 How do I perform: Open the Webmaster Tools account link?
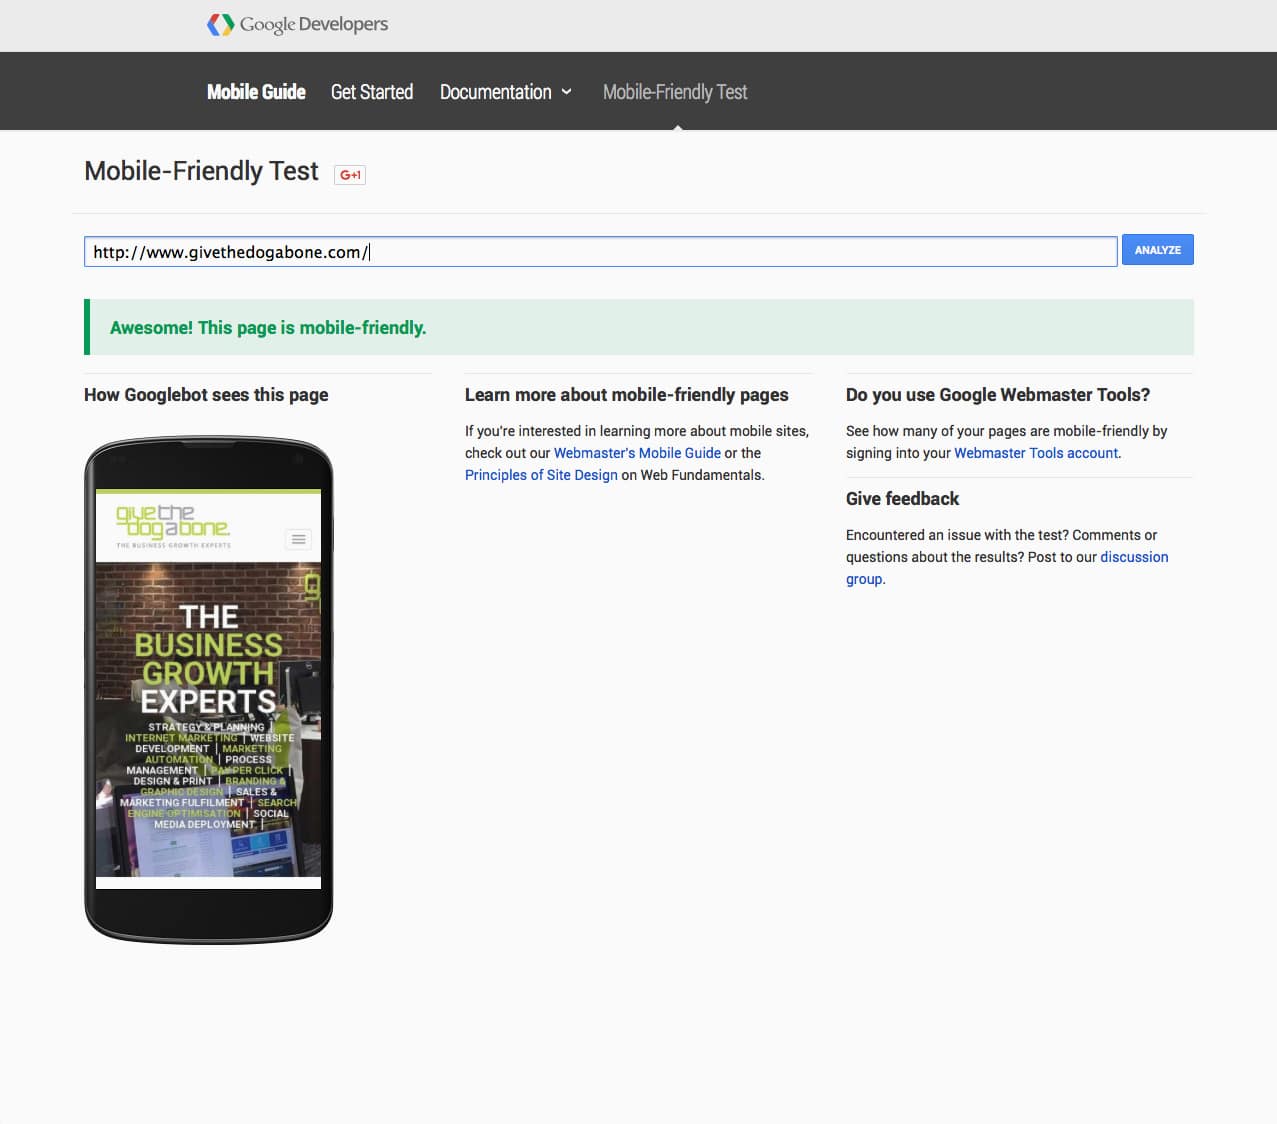1036,453
